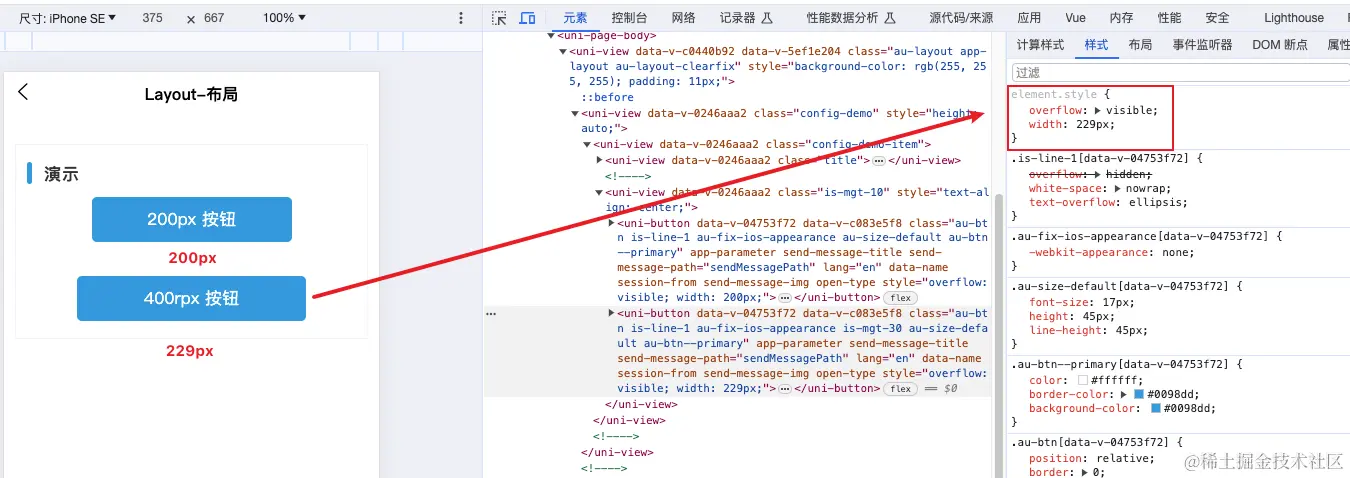Collapse the is-mgt-10 uni-view node
This screenshot has height=478, width=1350.
pos(599,192)
